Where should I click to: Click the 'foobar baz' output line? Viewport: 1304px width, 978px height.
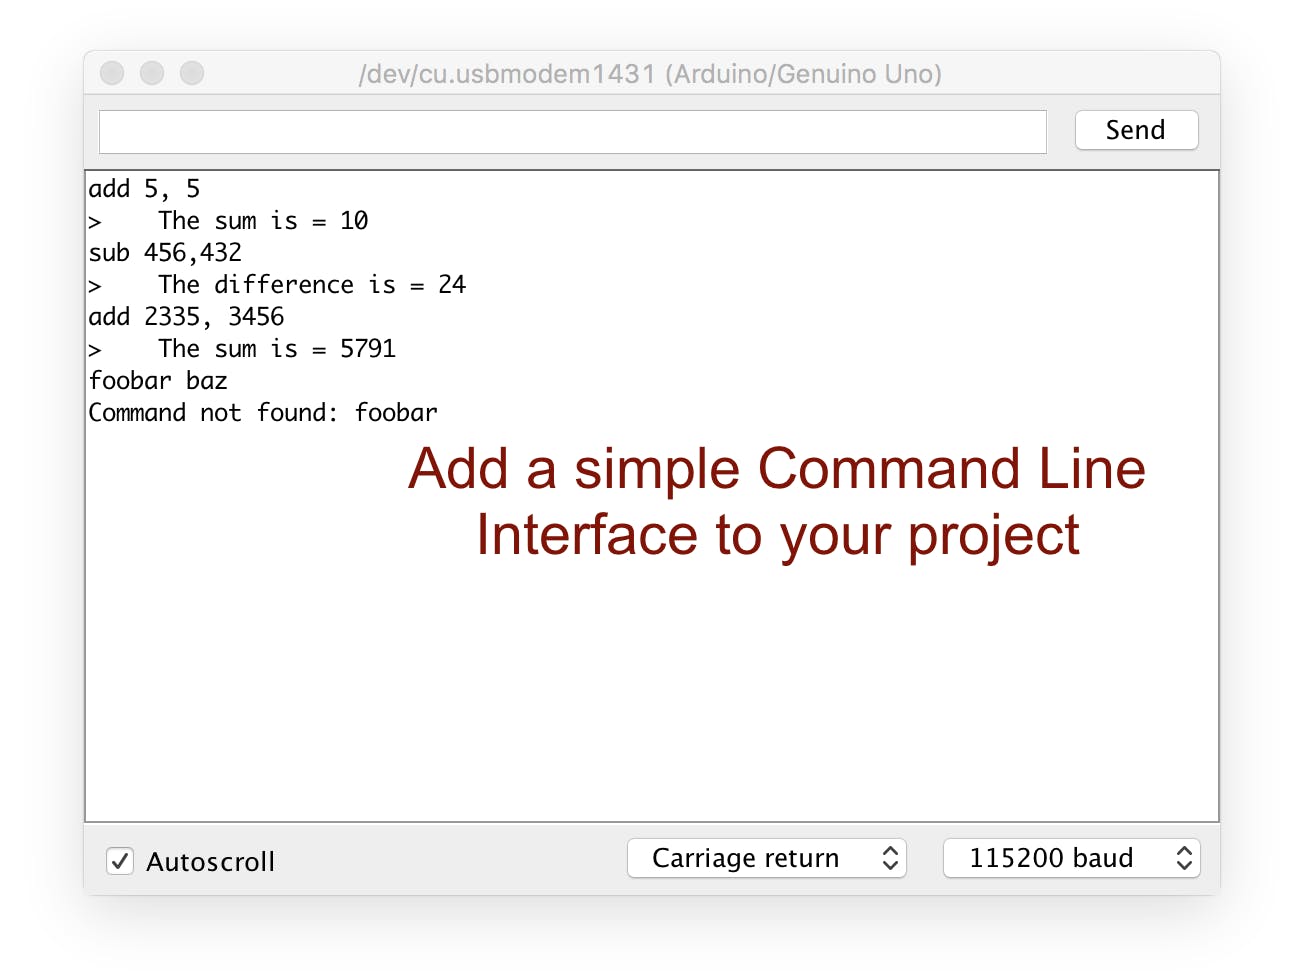point(158,380)
